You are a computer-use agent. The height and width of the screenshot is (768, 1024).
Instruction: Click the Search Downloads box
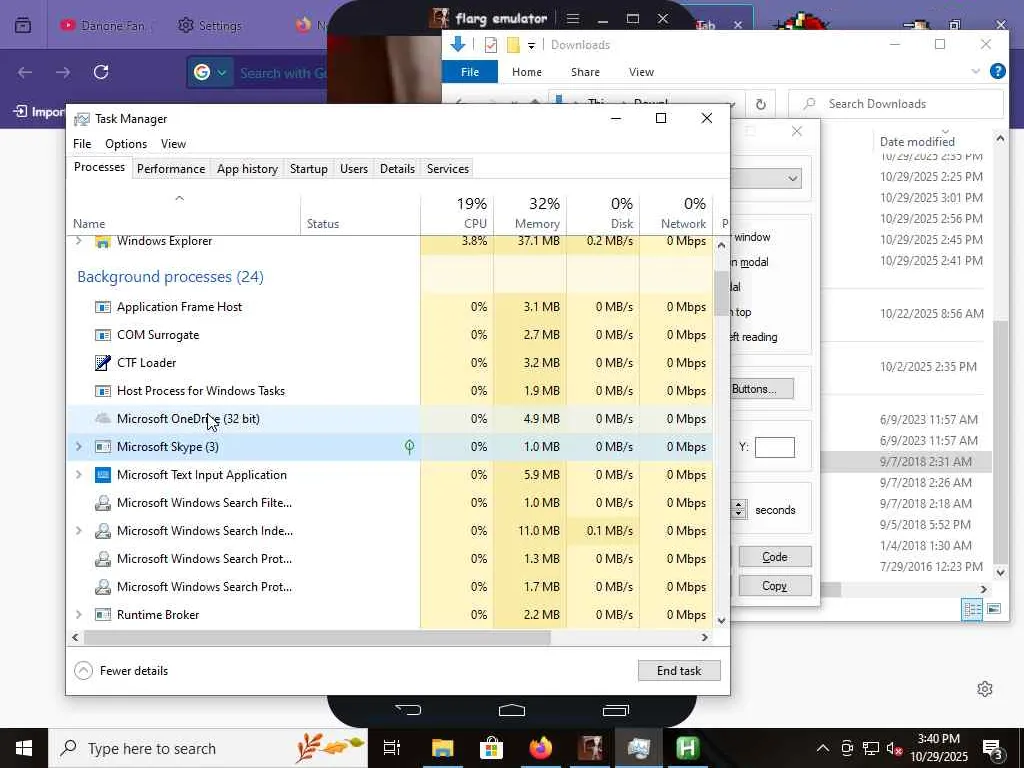pos(895,104)
